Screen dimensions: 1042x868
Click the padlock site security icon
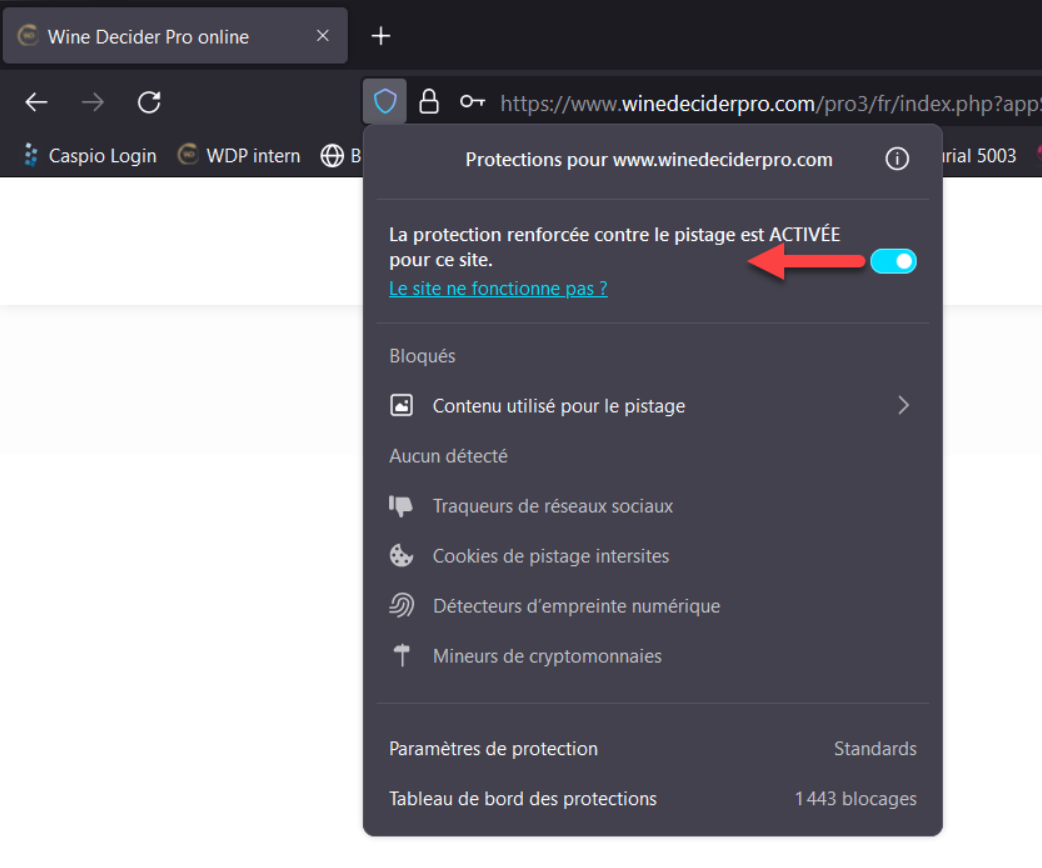pos(429,102)
